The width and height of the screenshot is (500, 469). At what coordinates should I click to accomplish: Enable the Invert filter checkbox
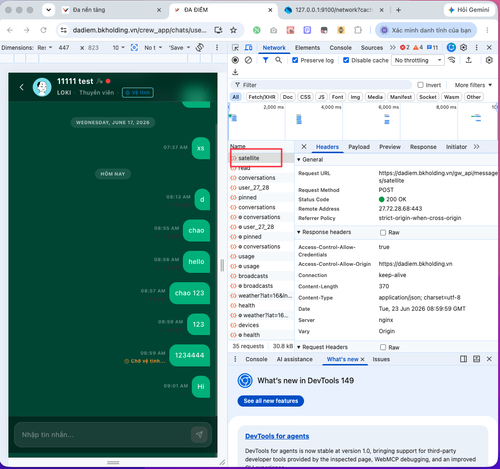tap(420, 85)
